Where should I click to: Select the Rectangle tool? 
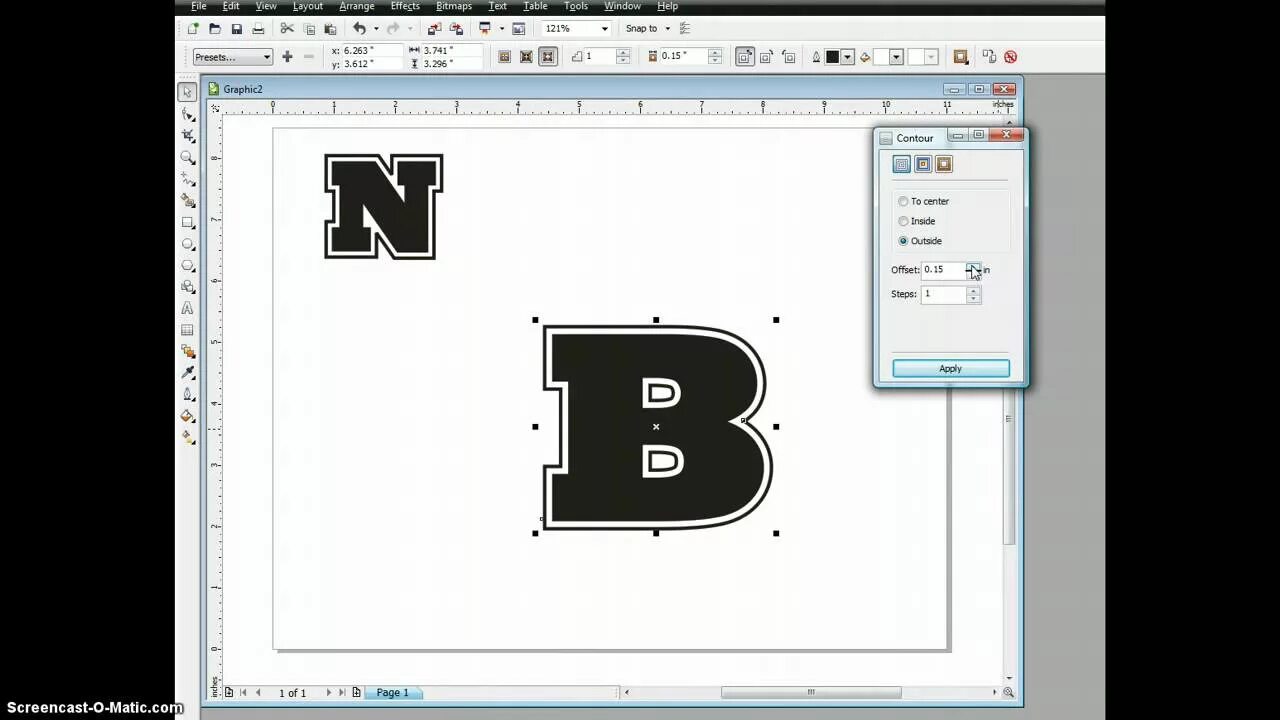coord(187,223)
